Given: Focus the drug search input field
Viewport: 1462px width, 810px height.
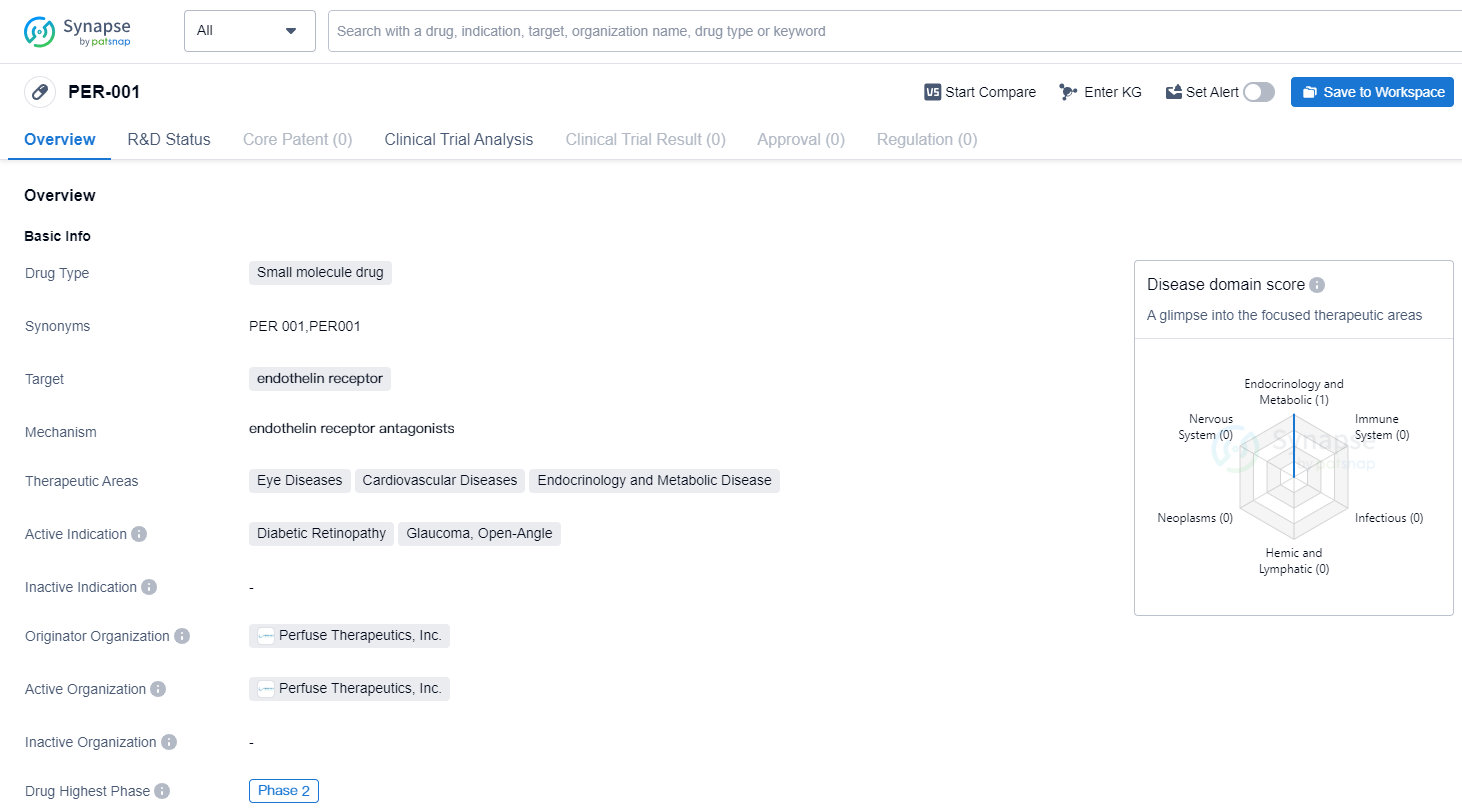Looking at the screenshot, I should click(x=890, y=31).
